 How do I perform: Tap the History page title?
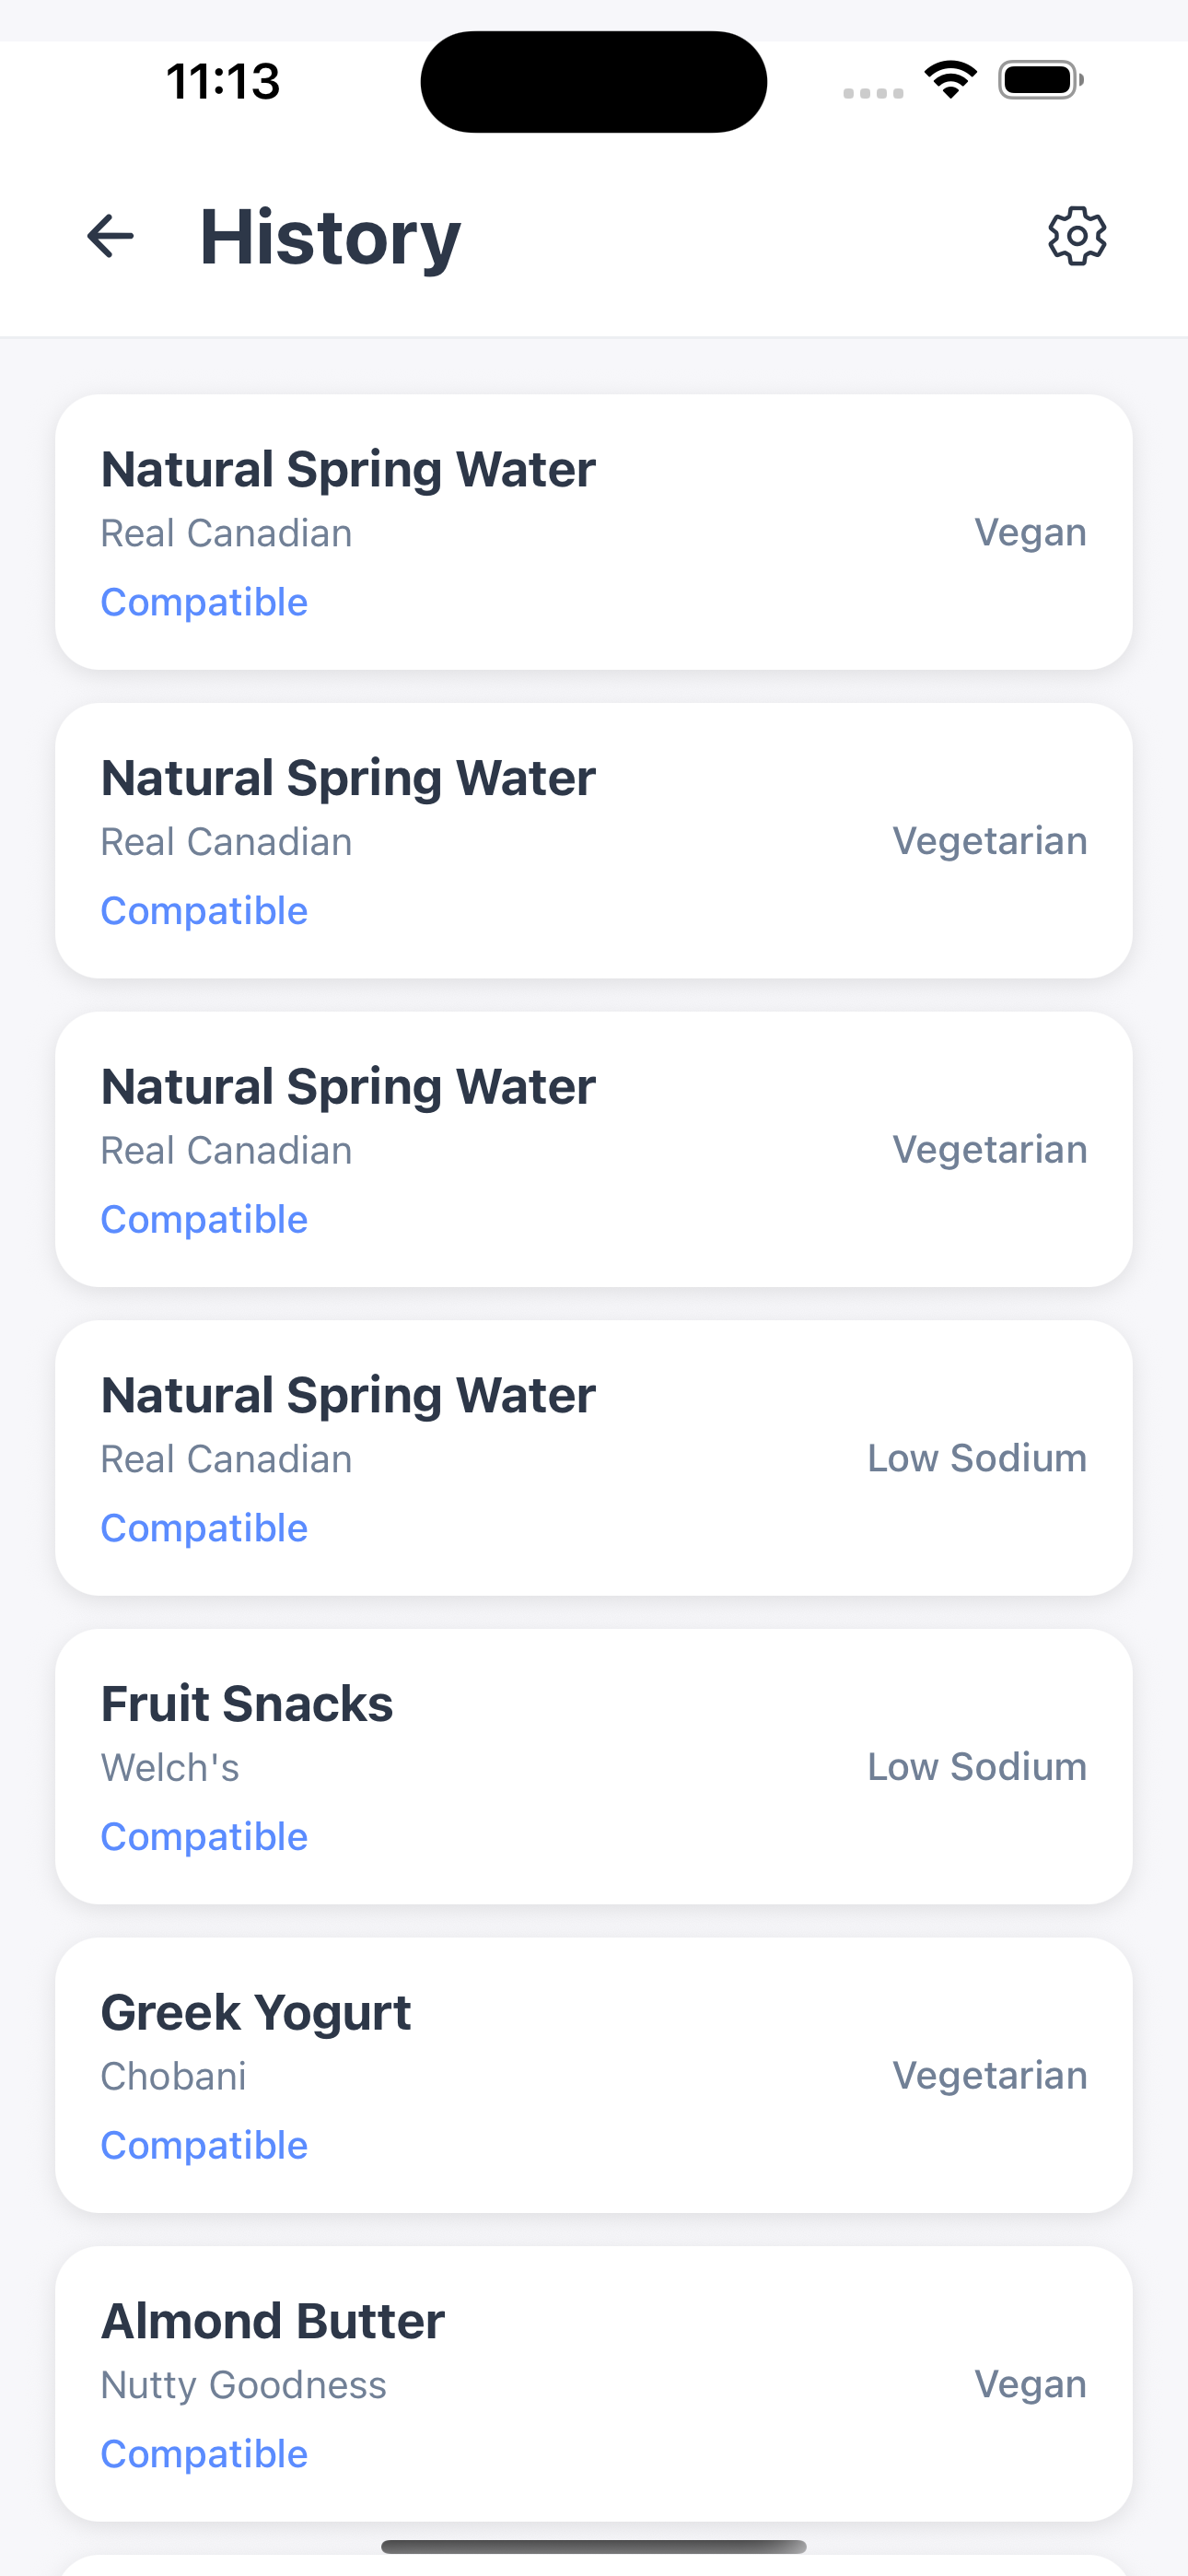pyautogui.click(x=330, y=237)
